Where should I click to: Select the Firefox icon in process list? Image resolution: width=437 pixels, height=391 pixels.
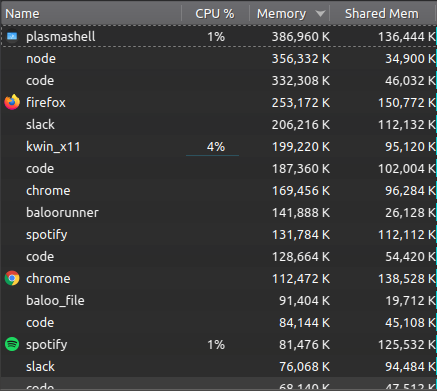coord(12,102)
